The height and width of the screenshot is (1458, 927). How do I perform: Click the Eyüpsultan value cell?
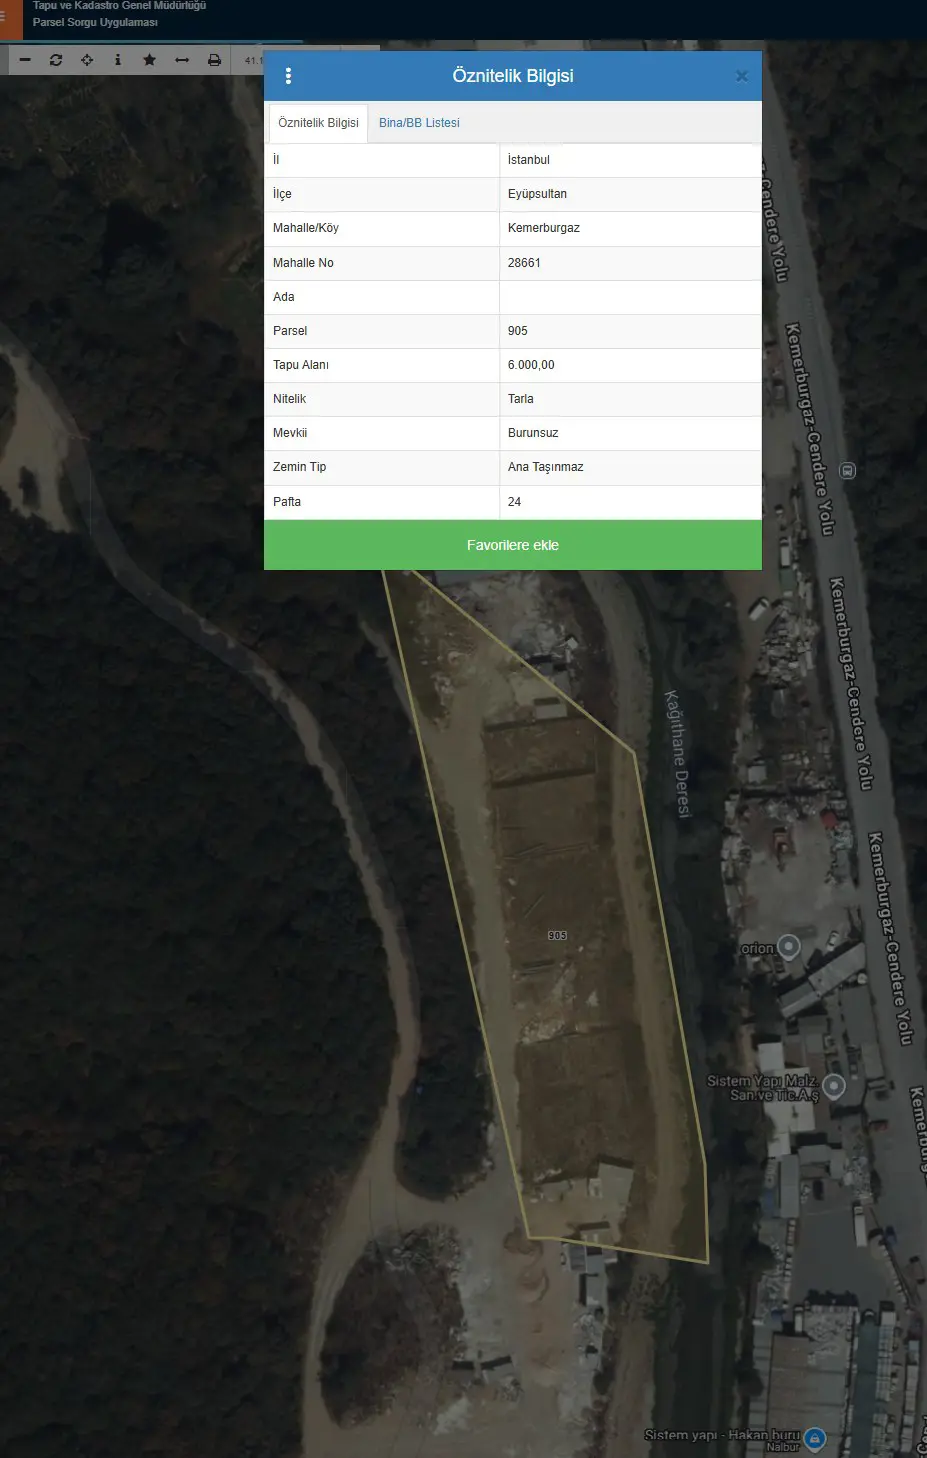click(630, 194)
